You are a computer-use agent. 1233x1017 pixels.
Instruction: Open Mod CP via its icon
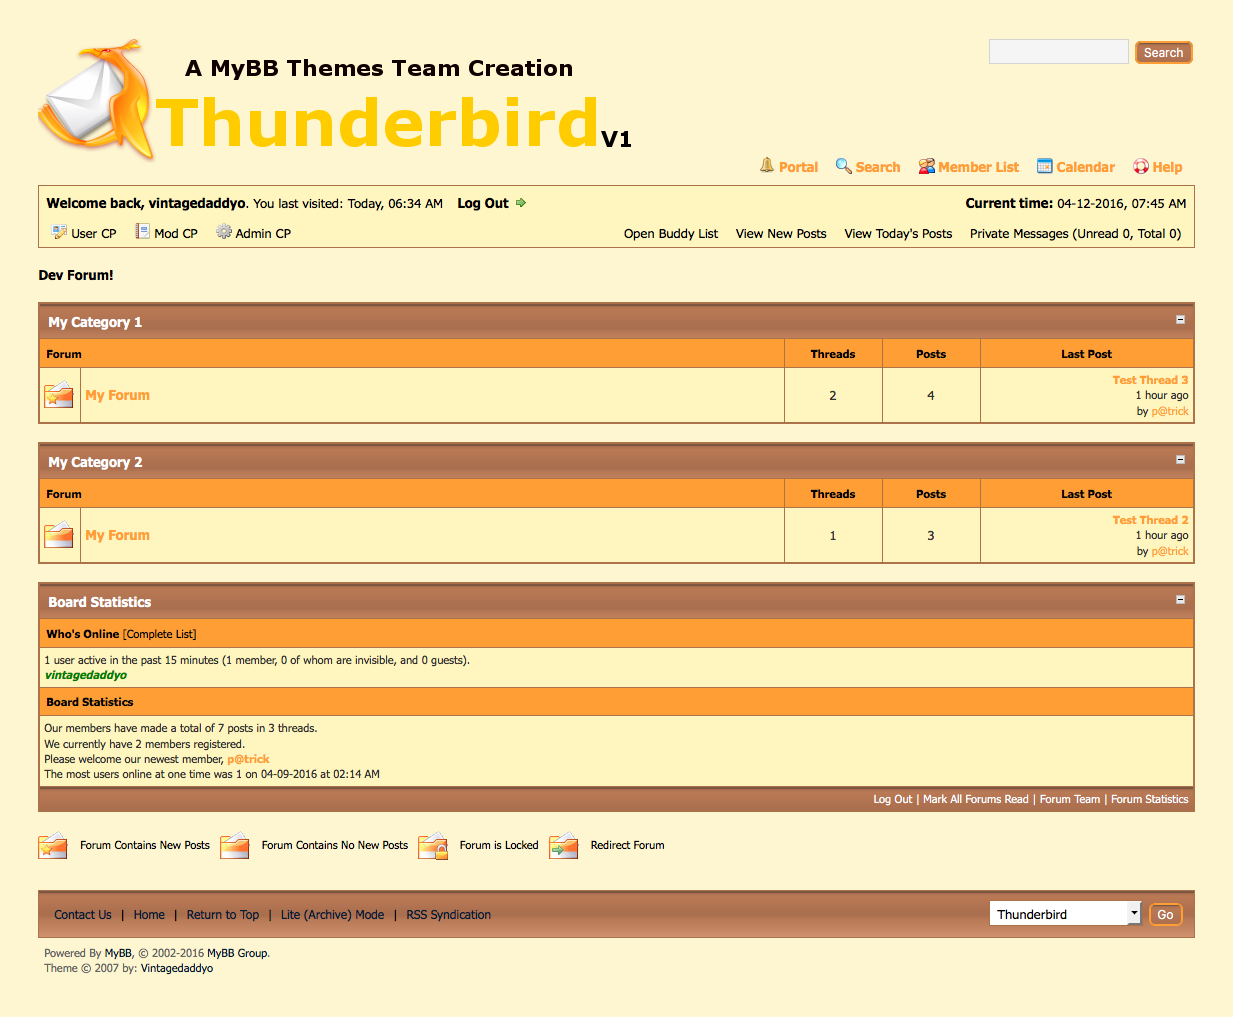[143, 232]
